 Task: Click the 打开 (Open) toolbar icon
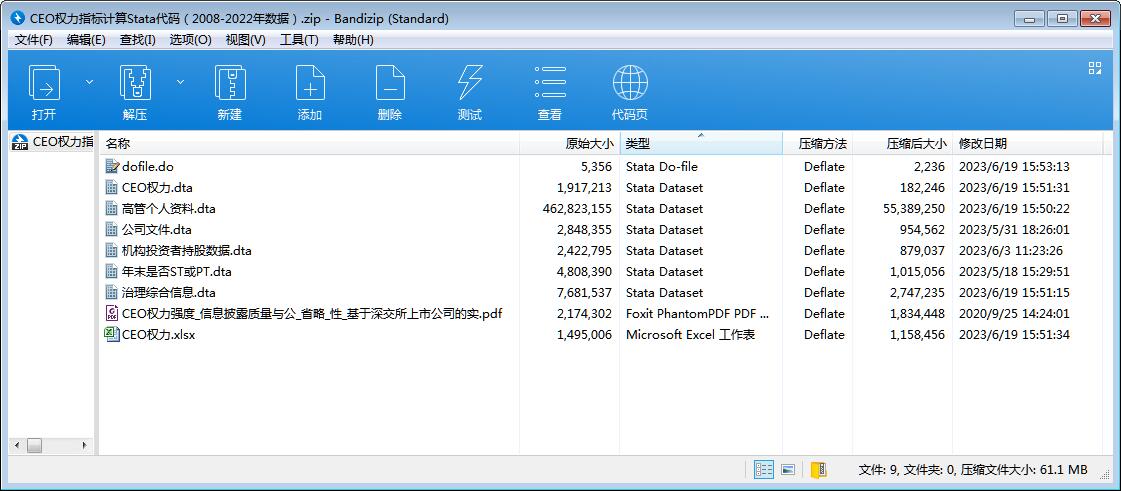(44, 82)
